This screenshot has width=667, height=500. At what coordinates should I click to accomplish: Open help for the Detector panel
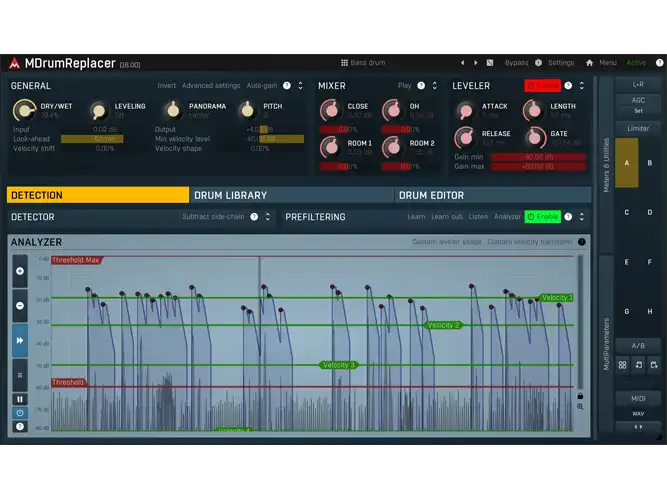(254, 217)
